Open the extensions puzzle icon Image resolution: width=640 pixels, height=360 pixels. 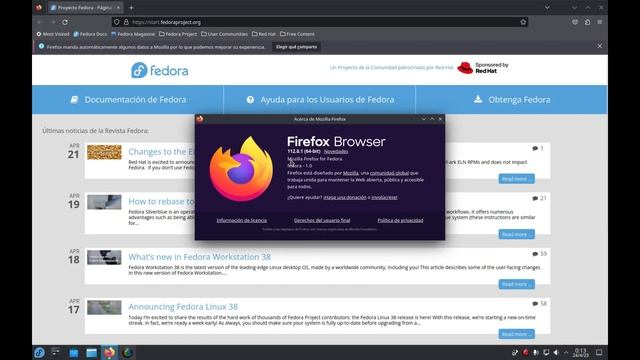(587, 22)
